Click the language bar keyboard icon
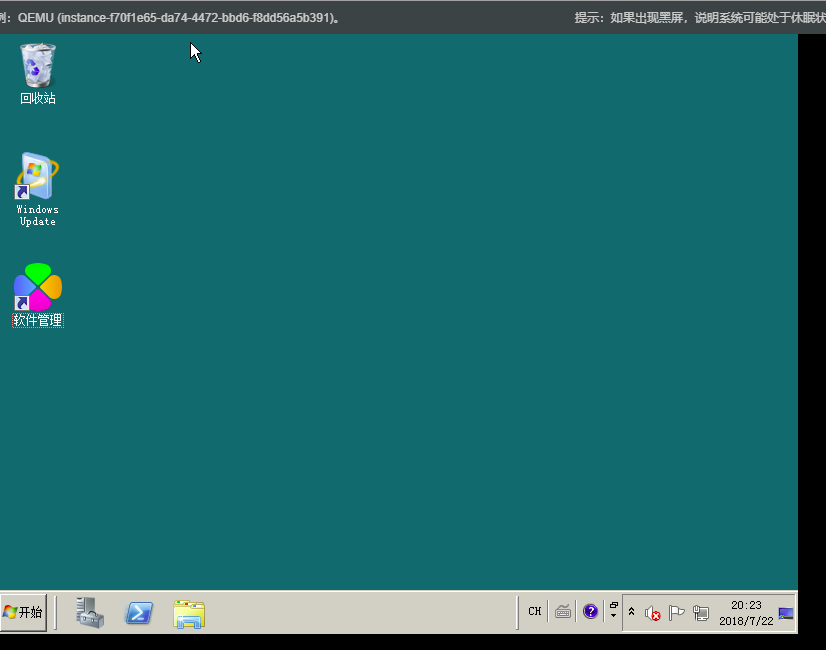 click(x=563, y=612)
